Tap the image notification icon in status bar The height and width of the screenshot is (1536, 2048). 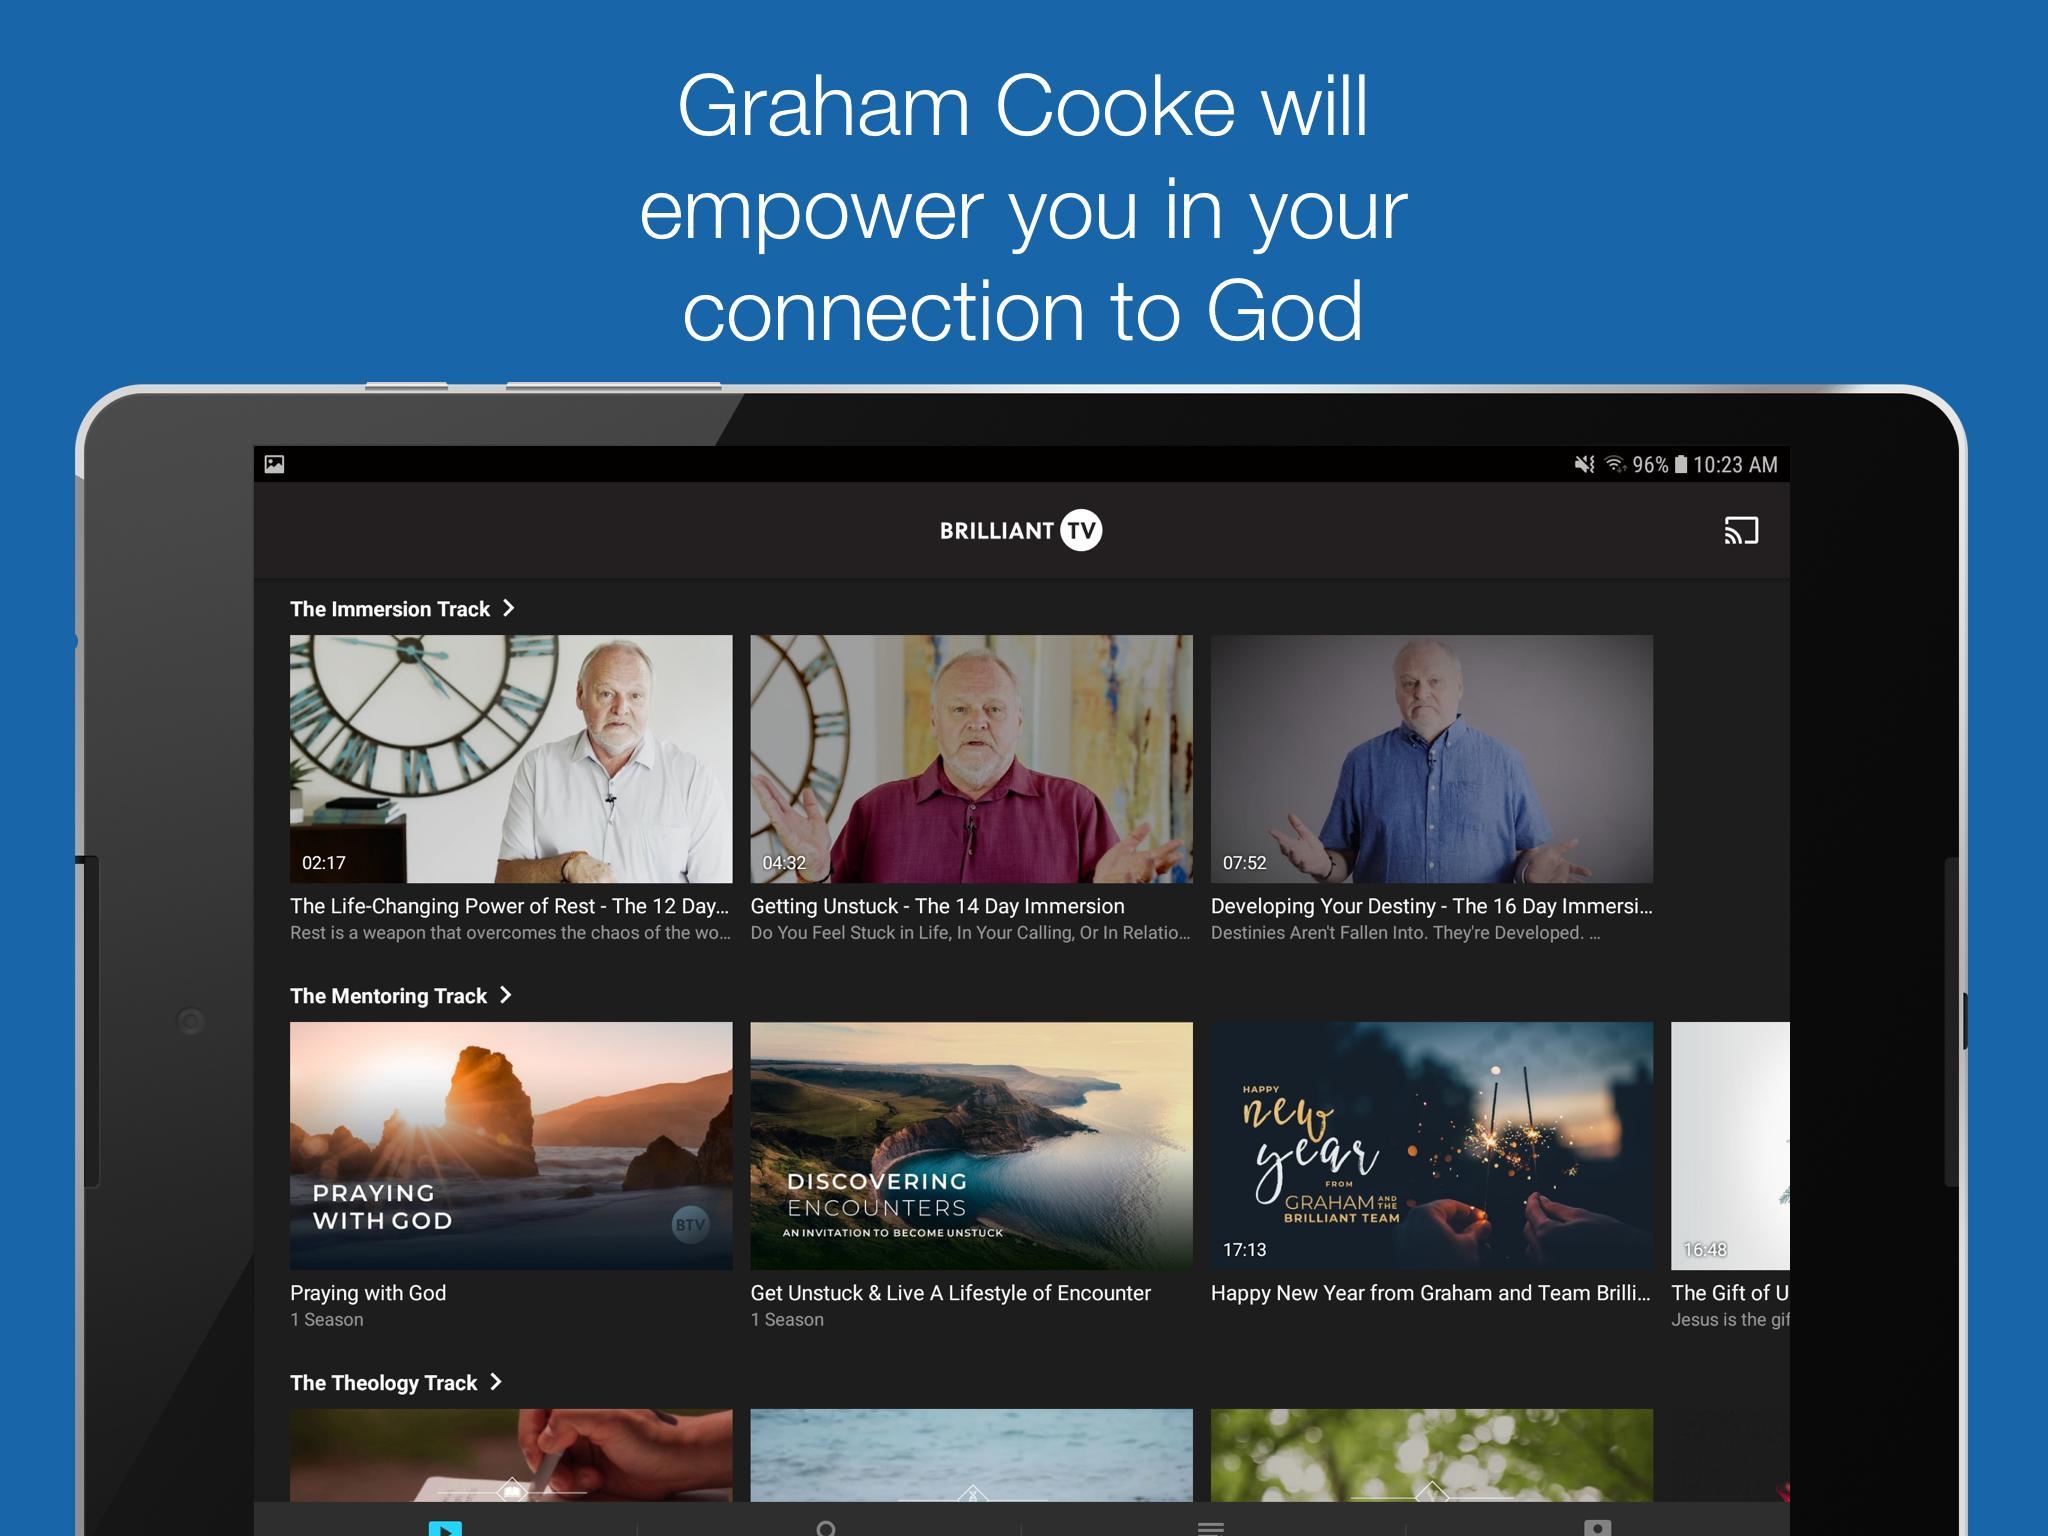(274, 464)
